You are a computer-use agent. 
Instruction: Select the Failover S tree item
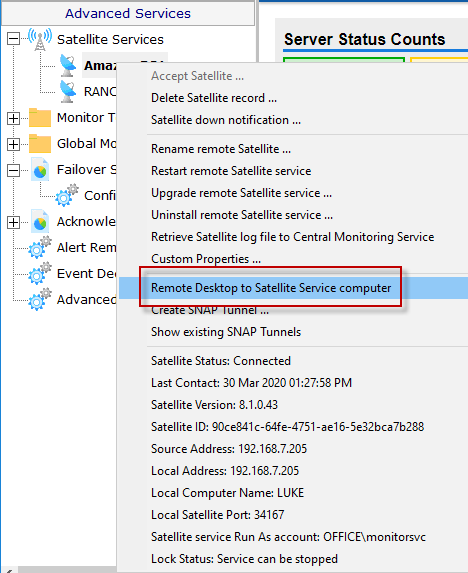click(87, 170)
